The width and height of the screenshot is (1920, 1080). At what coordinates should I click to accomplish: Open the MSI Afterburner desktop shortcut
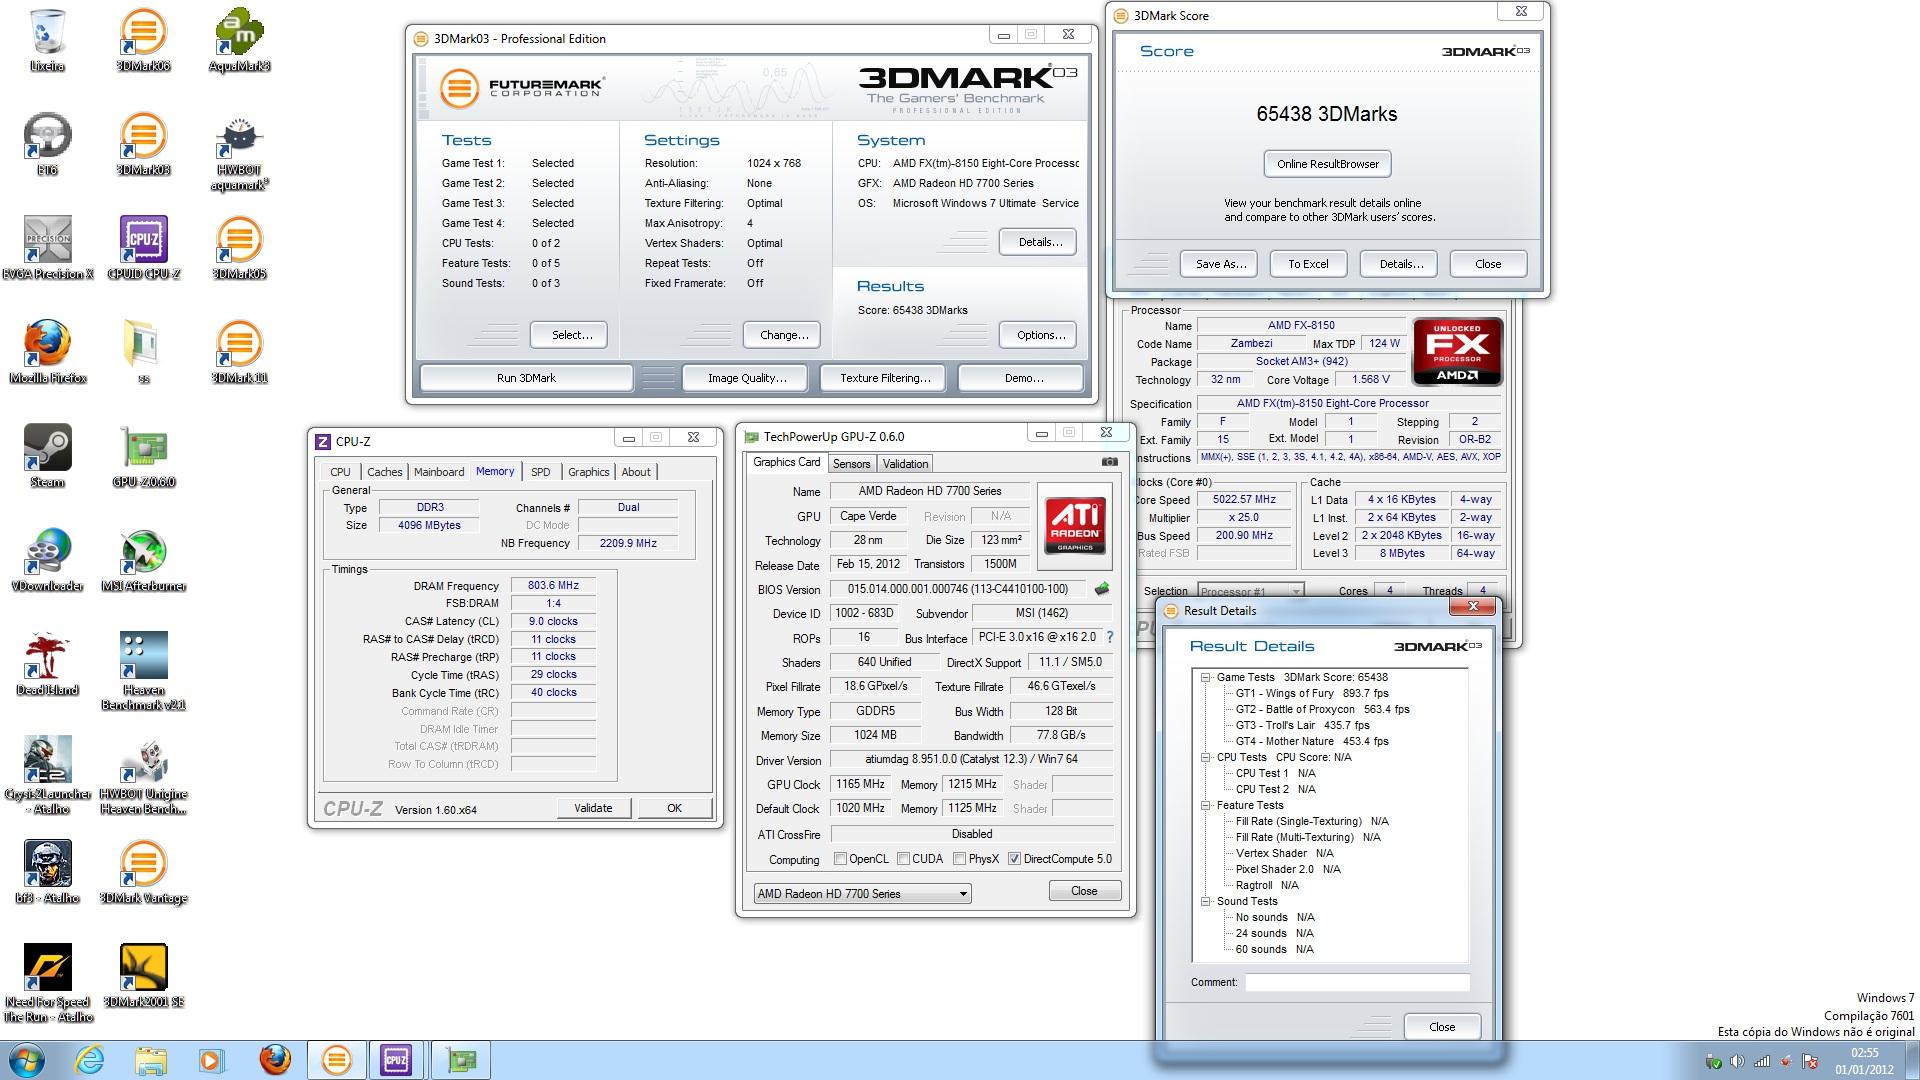click(x=143, y=560)
